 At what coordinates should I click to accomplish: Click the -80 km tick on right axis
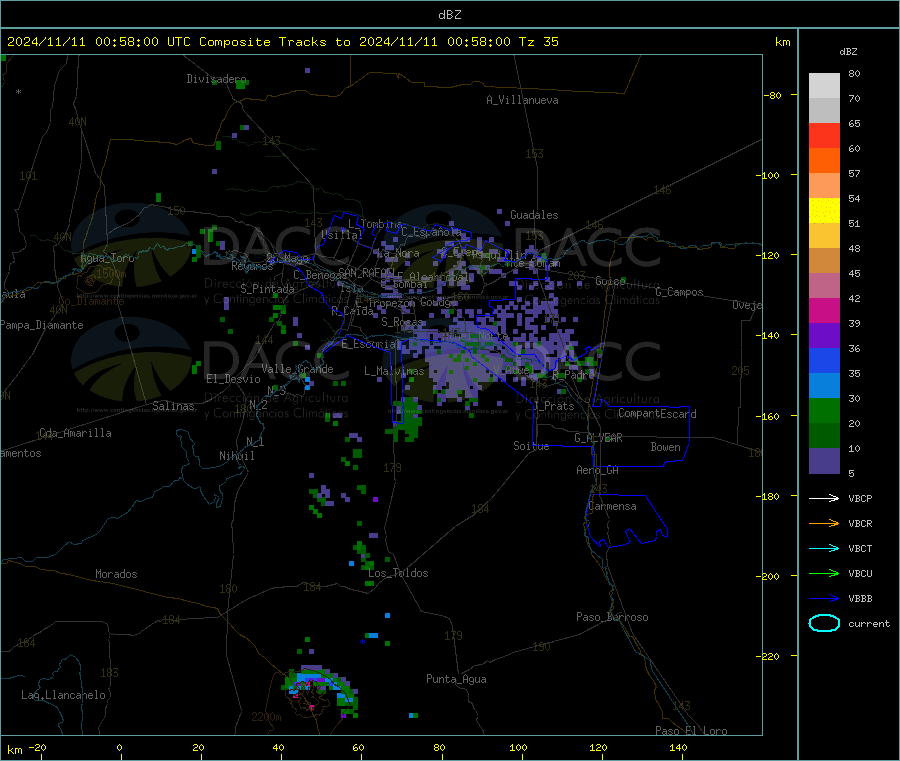[773, 95]
